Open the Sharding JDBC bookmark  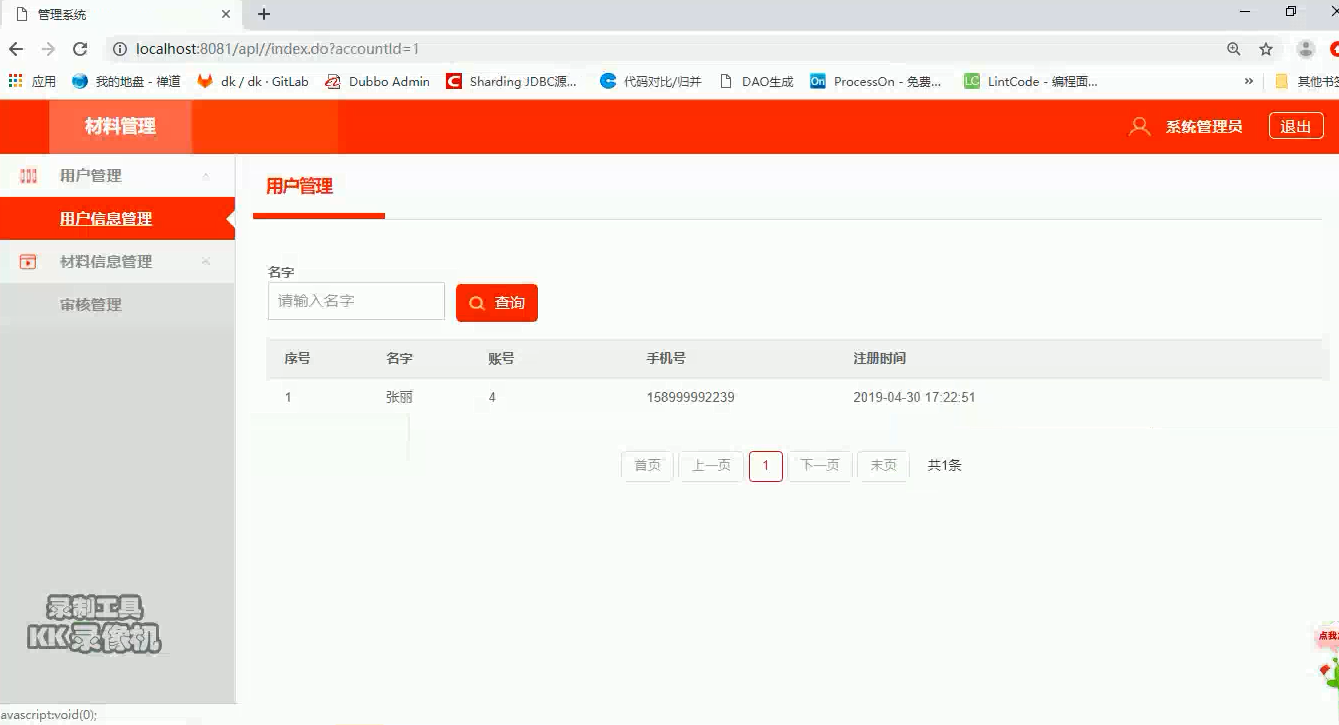coord(512,81)
